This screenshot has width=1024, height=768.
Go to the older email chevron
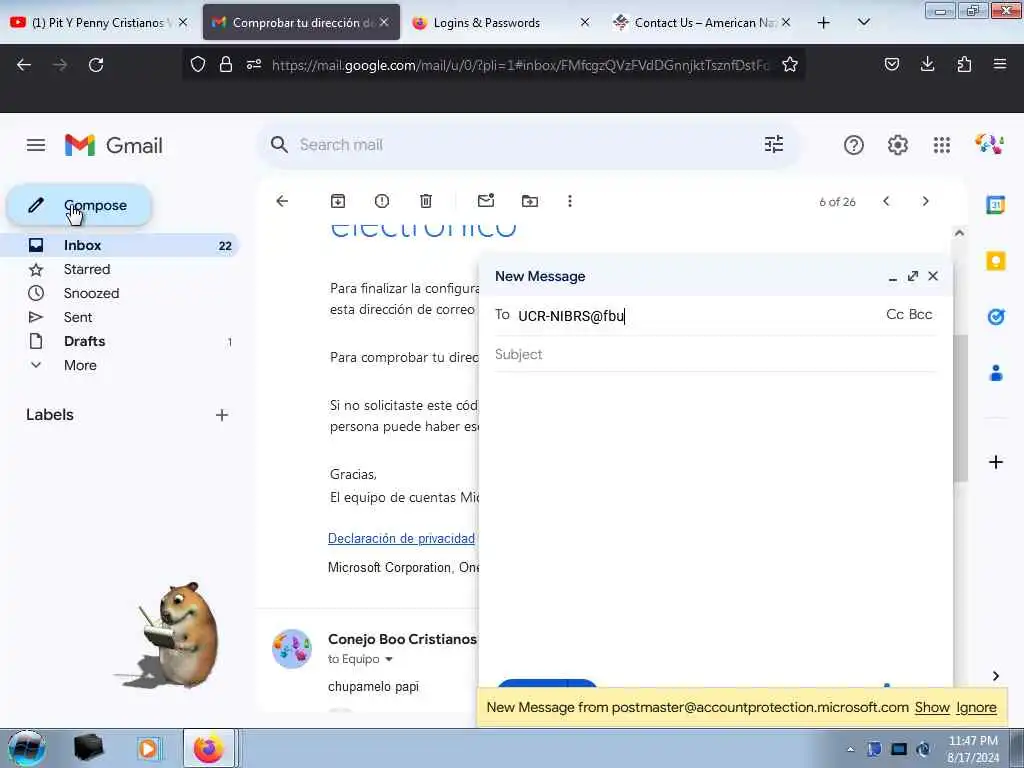[x=925, y=201]
